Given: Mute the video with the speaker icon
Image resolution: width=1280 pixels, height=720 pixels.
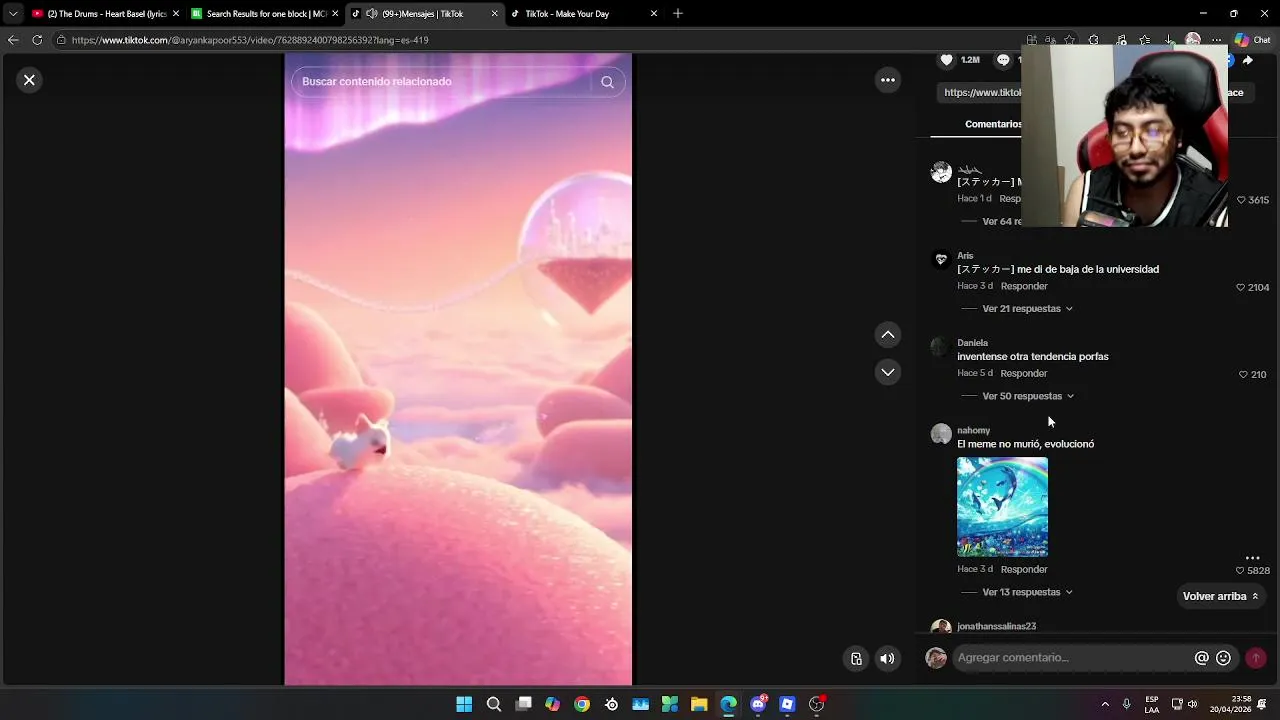Looking at the screenshot, I should pyautogui.click(x=887, y=658).
